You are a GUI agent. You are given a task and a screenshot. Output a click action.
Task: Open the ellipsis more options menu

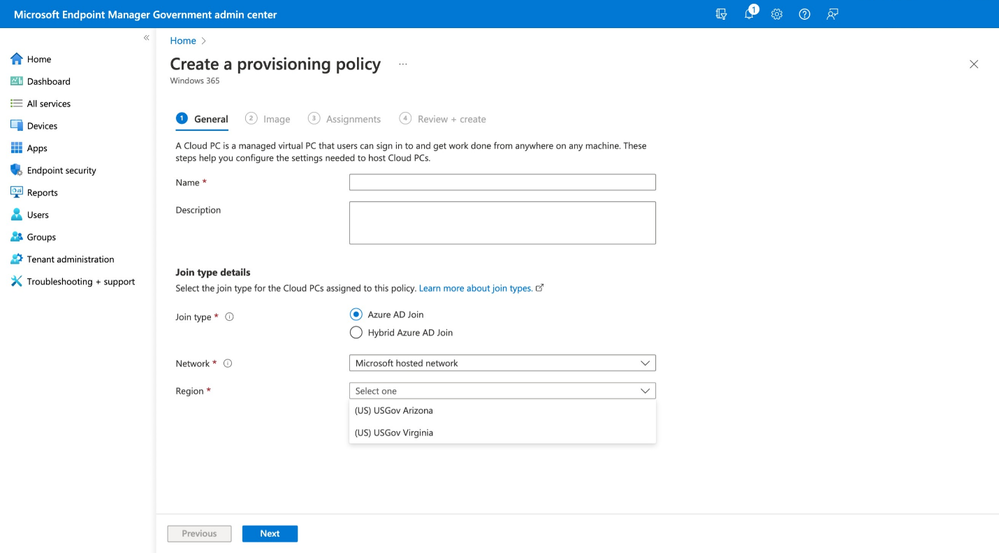click(x=403, y=64)
